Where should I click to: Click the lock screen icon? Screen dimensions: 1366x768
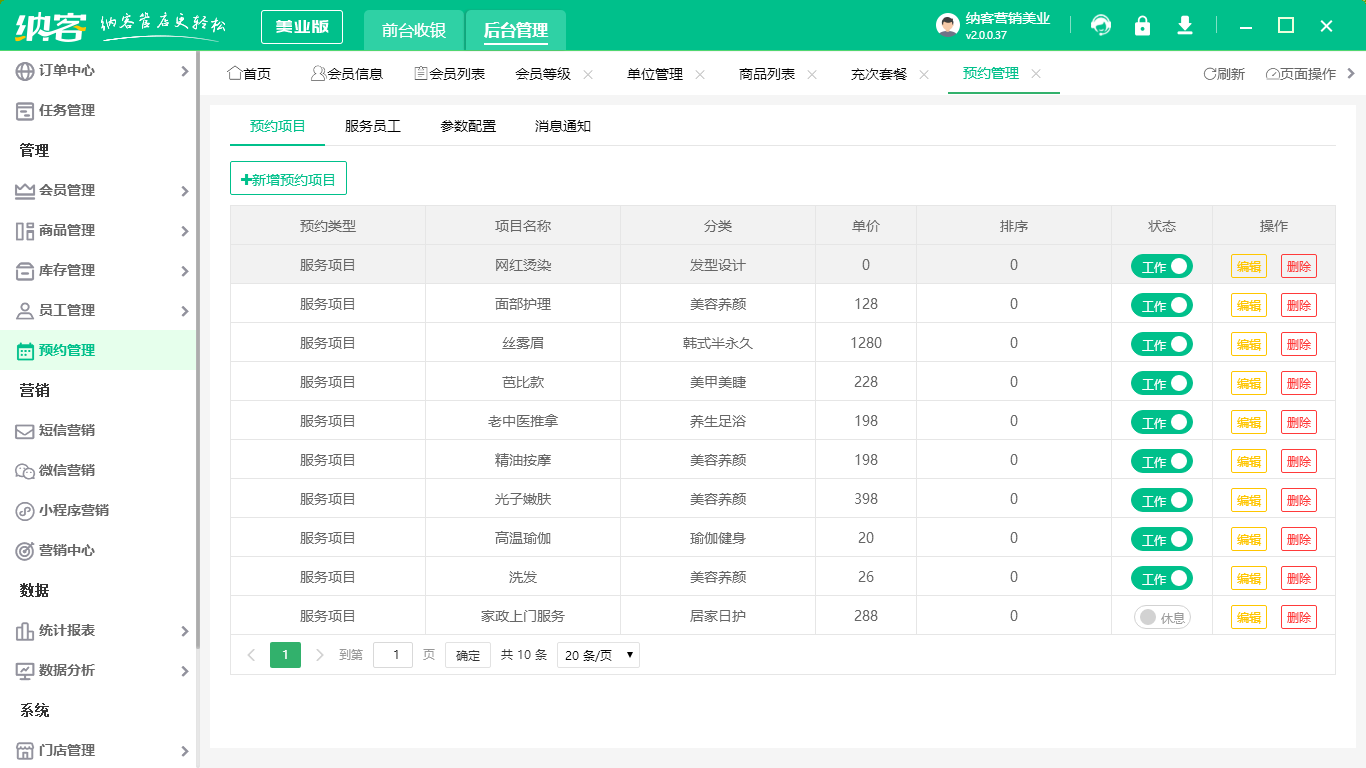(x=1143, y=26)
